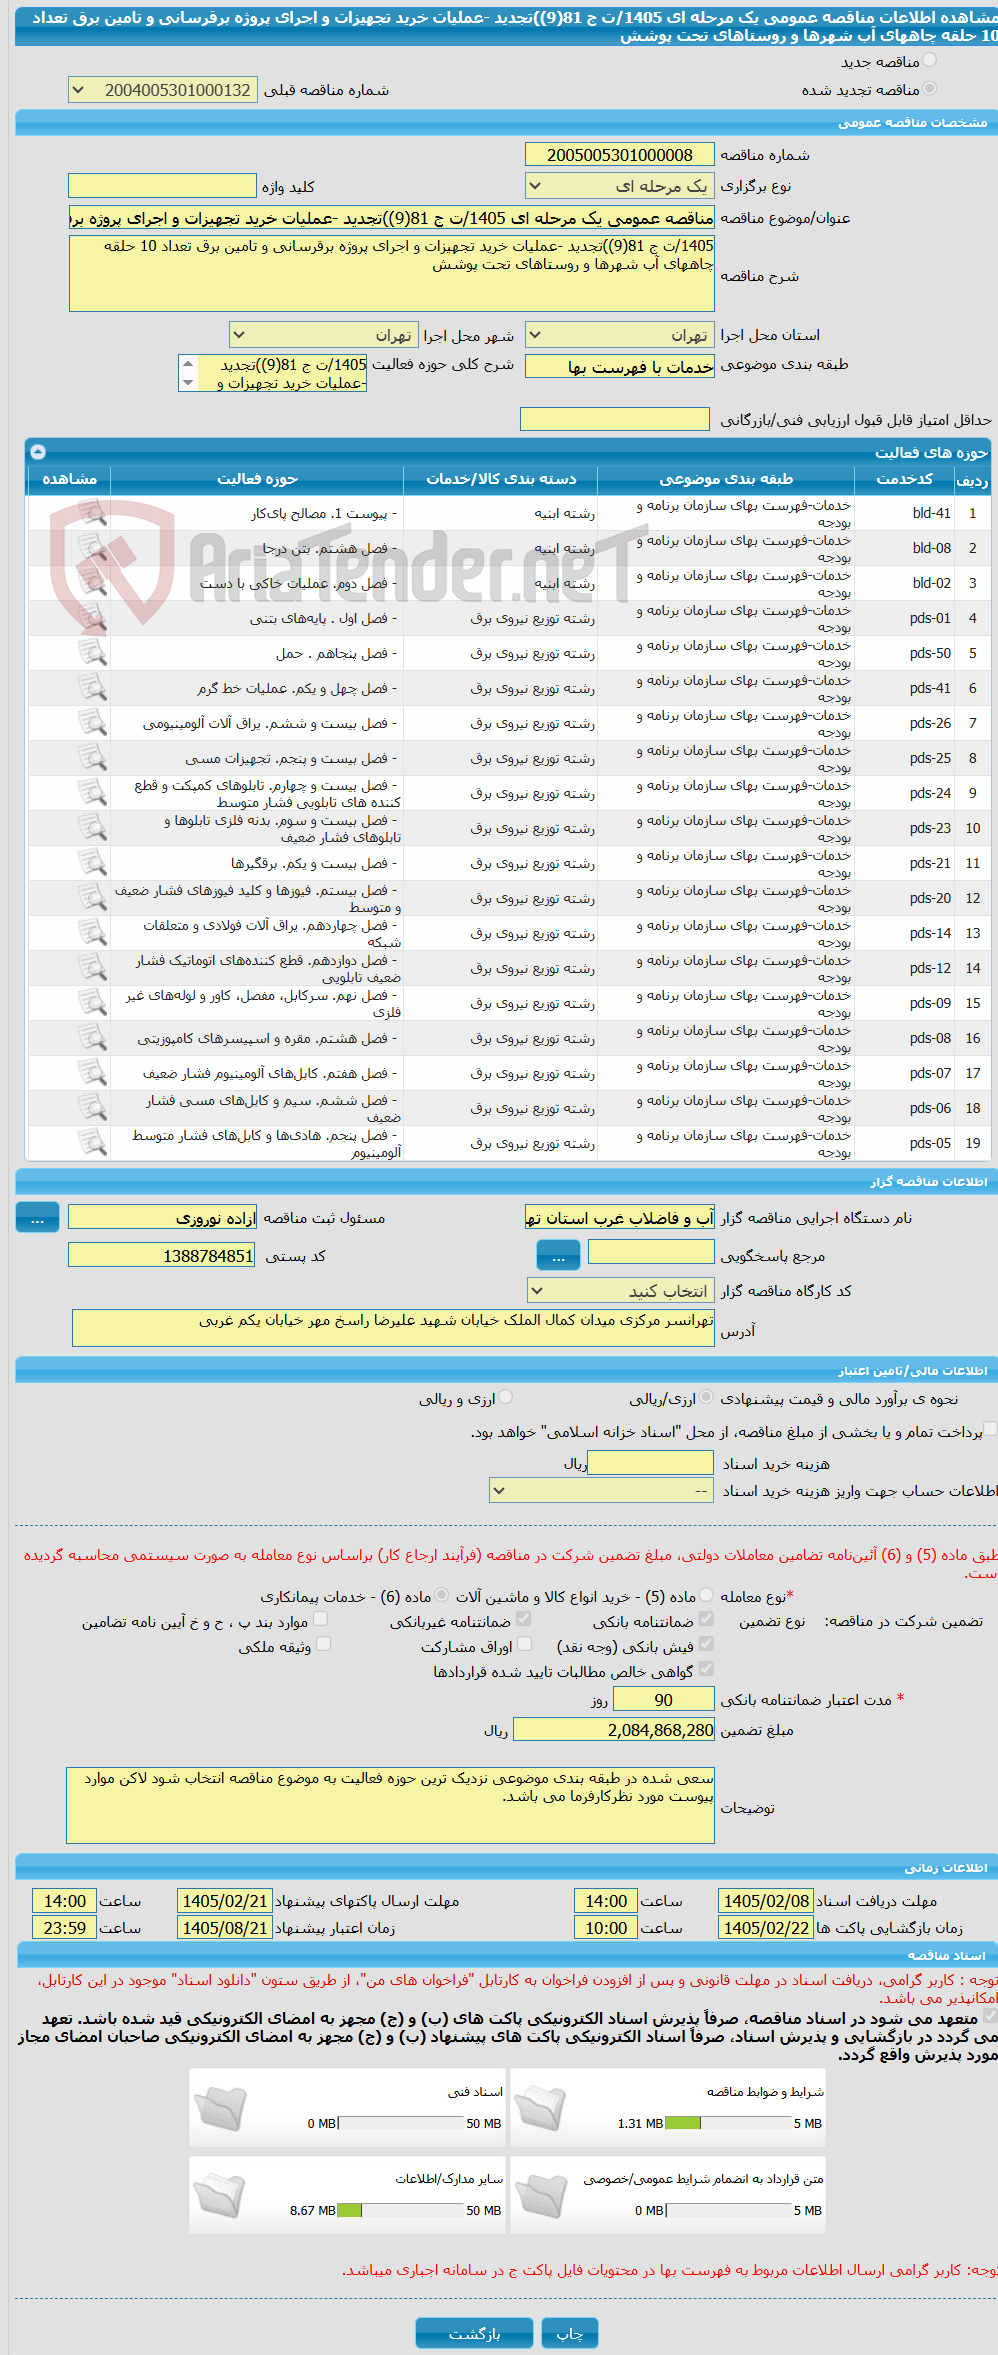Open متن قرارداد folder icon
The height and width of the screenshot is (2355, 998).
coord(541,2195)
